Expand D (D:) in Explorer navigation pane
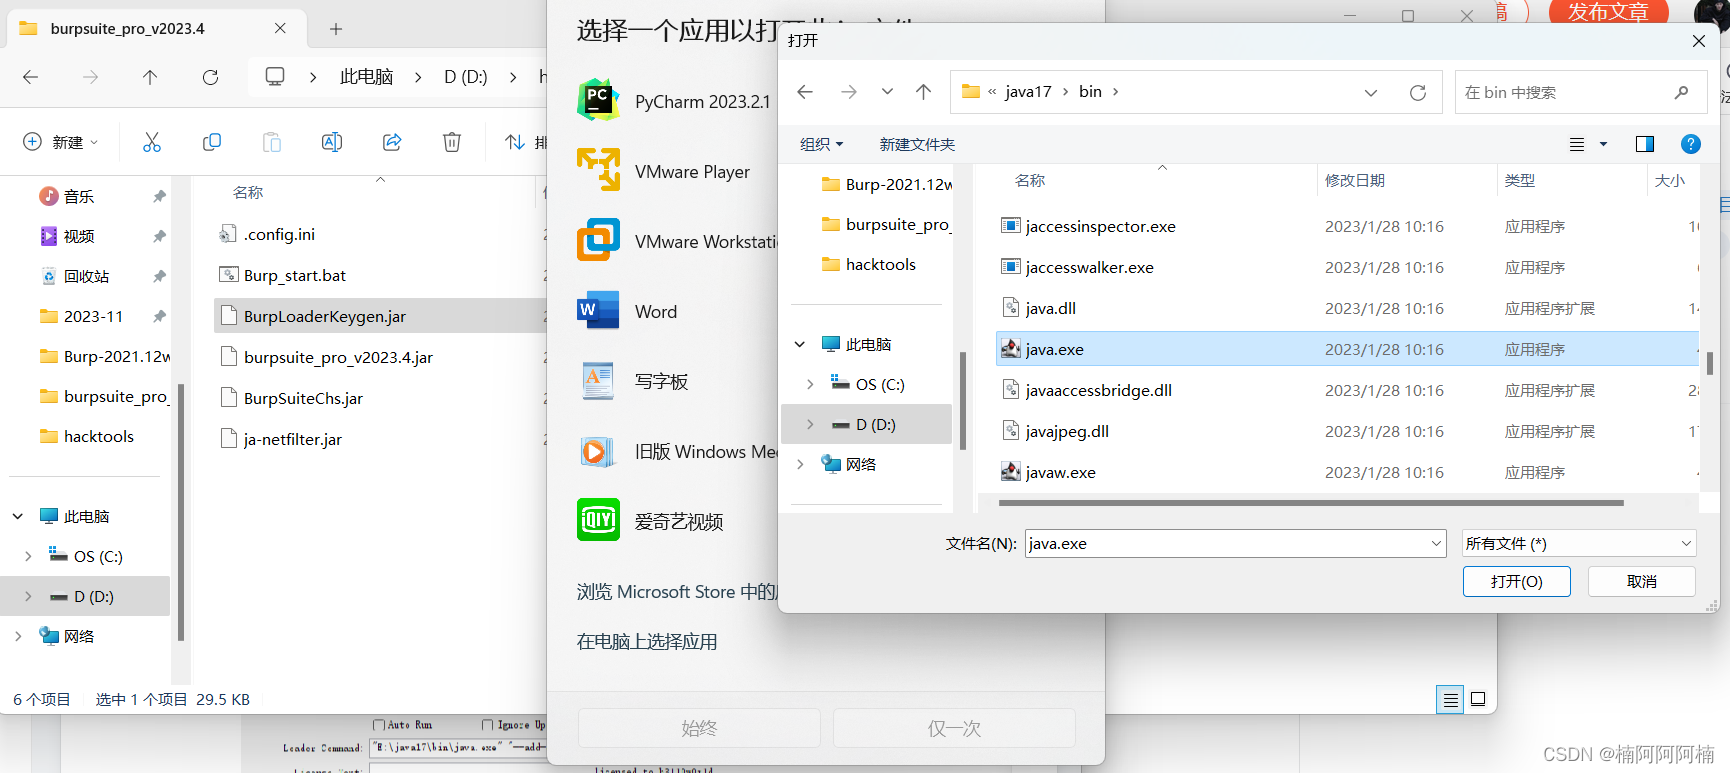Image resolution: width=1730 pixels, height=773 pixels. [x=28, y=596]
